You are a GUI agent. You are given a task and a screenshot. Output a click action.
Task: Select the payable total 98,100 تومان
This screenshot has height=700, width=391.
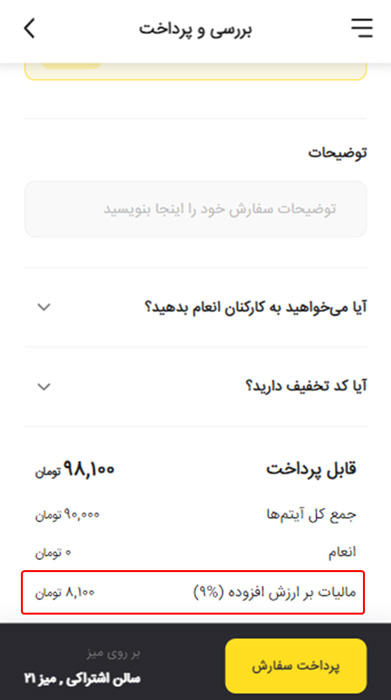coord(75,469)
